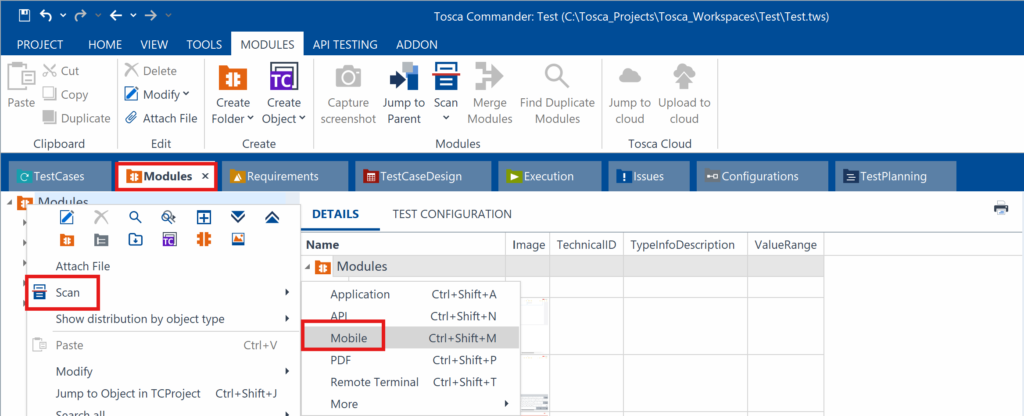The width and height of the screenshot is (1024, 416).
Task: Navigate forward with the right arrow icon
Action: (x=151, y=14)
